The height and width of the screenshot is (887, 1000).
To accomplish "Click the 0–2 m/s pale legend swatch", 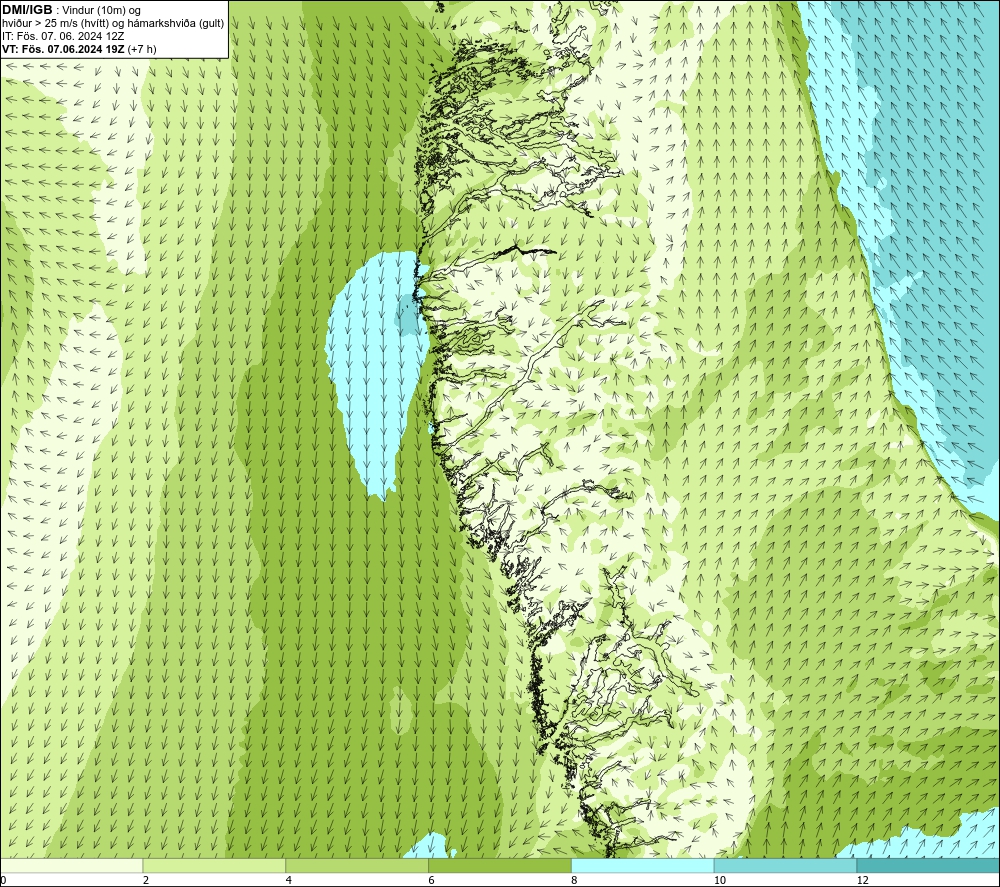I will point(71,865).
